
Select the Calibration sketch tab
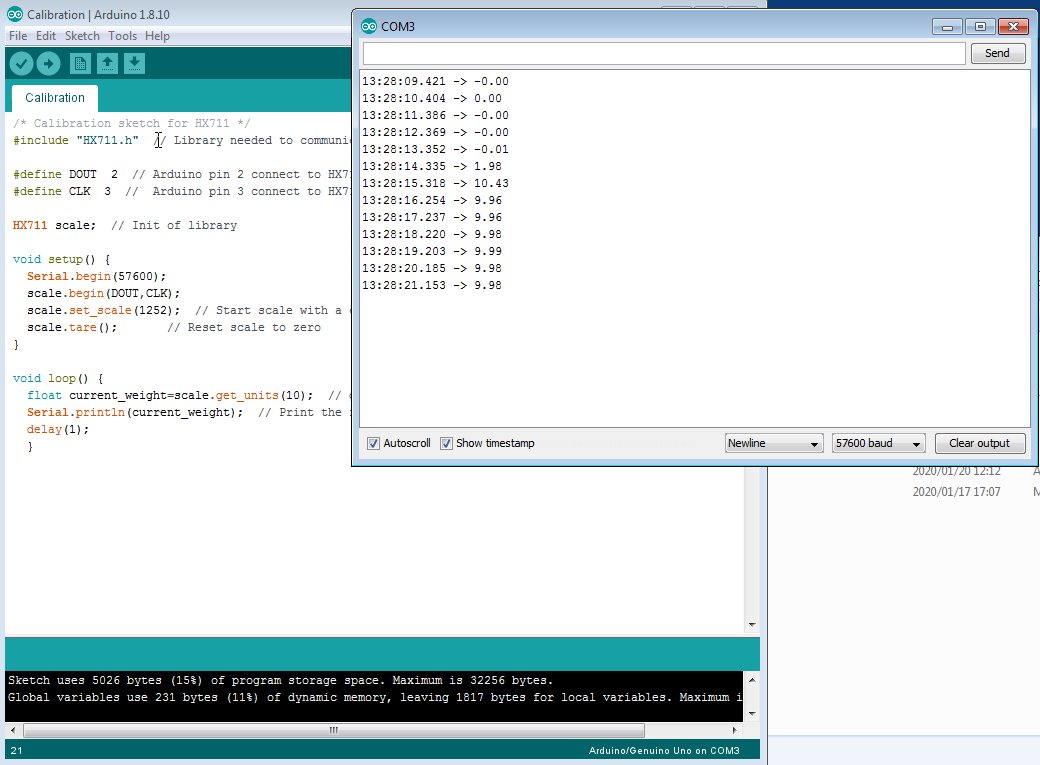55,98
